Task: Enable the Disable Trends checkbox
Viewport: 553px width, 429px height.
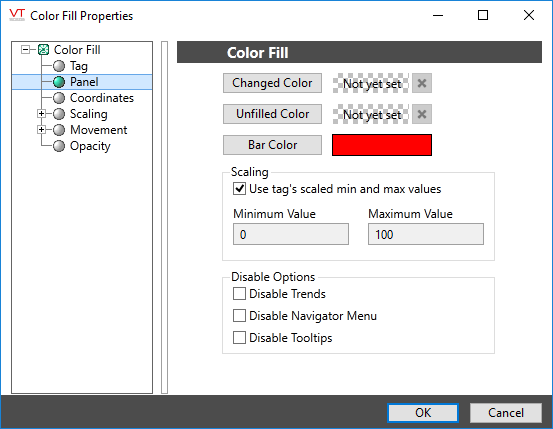Action: (239, 294)
